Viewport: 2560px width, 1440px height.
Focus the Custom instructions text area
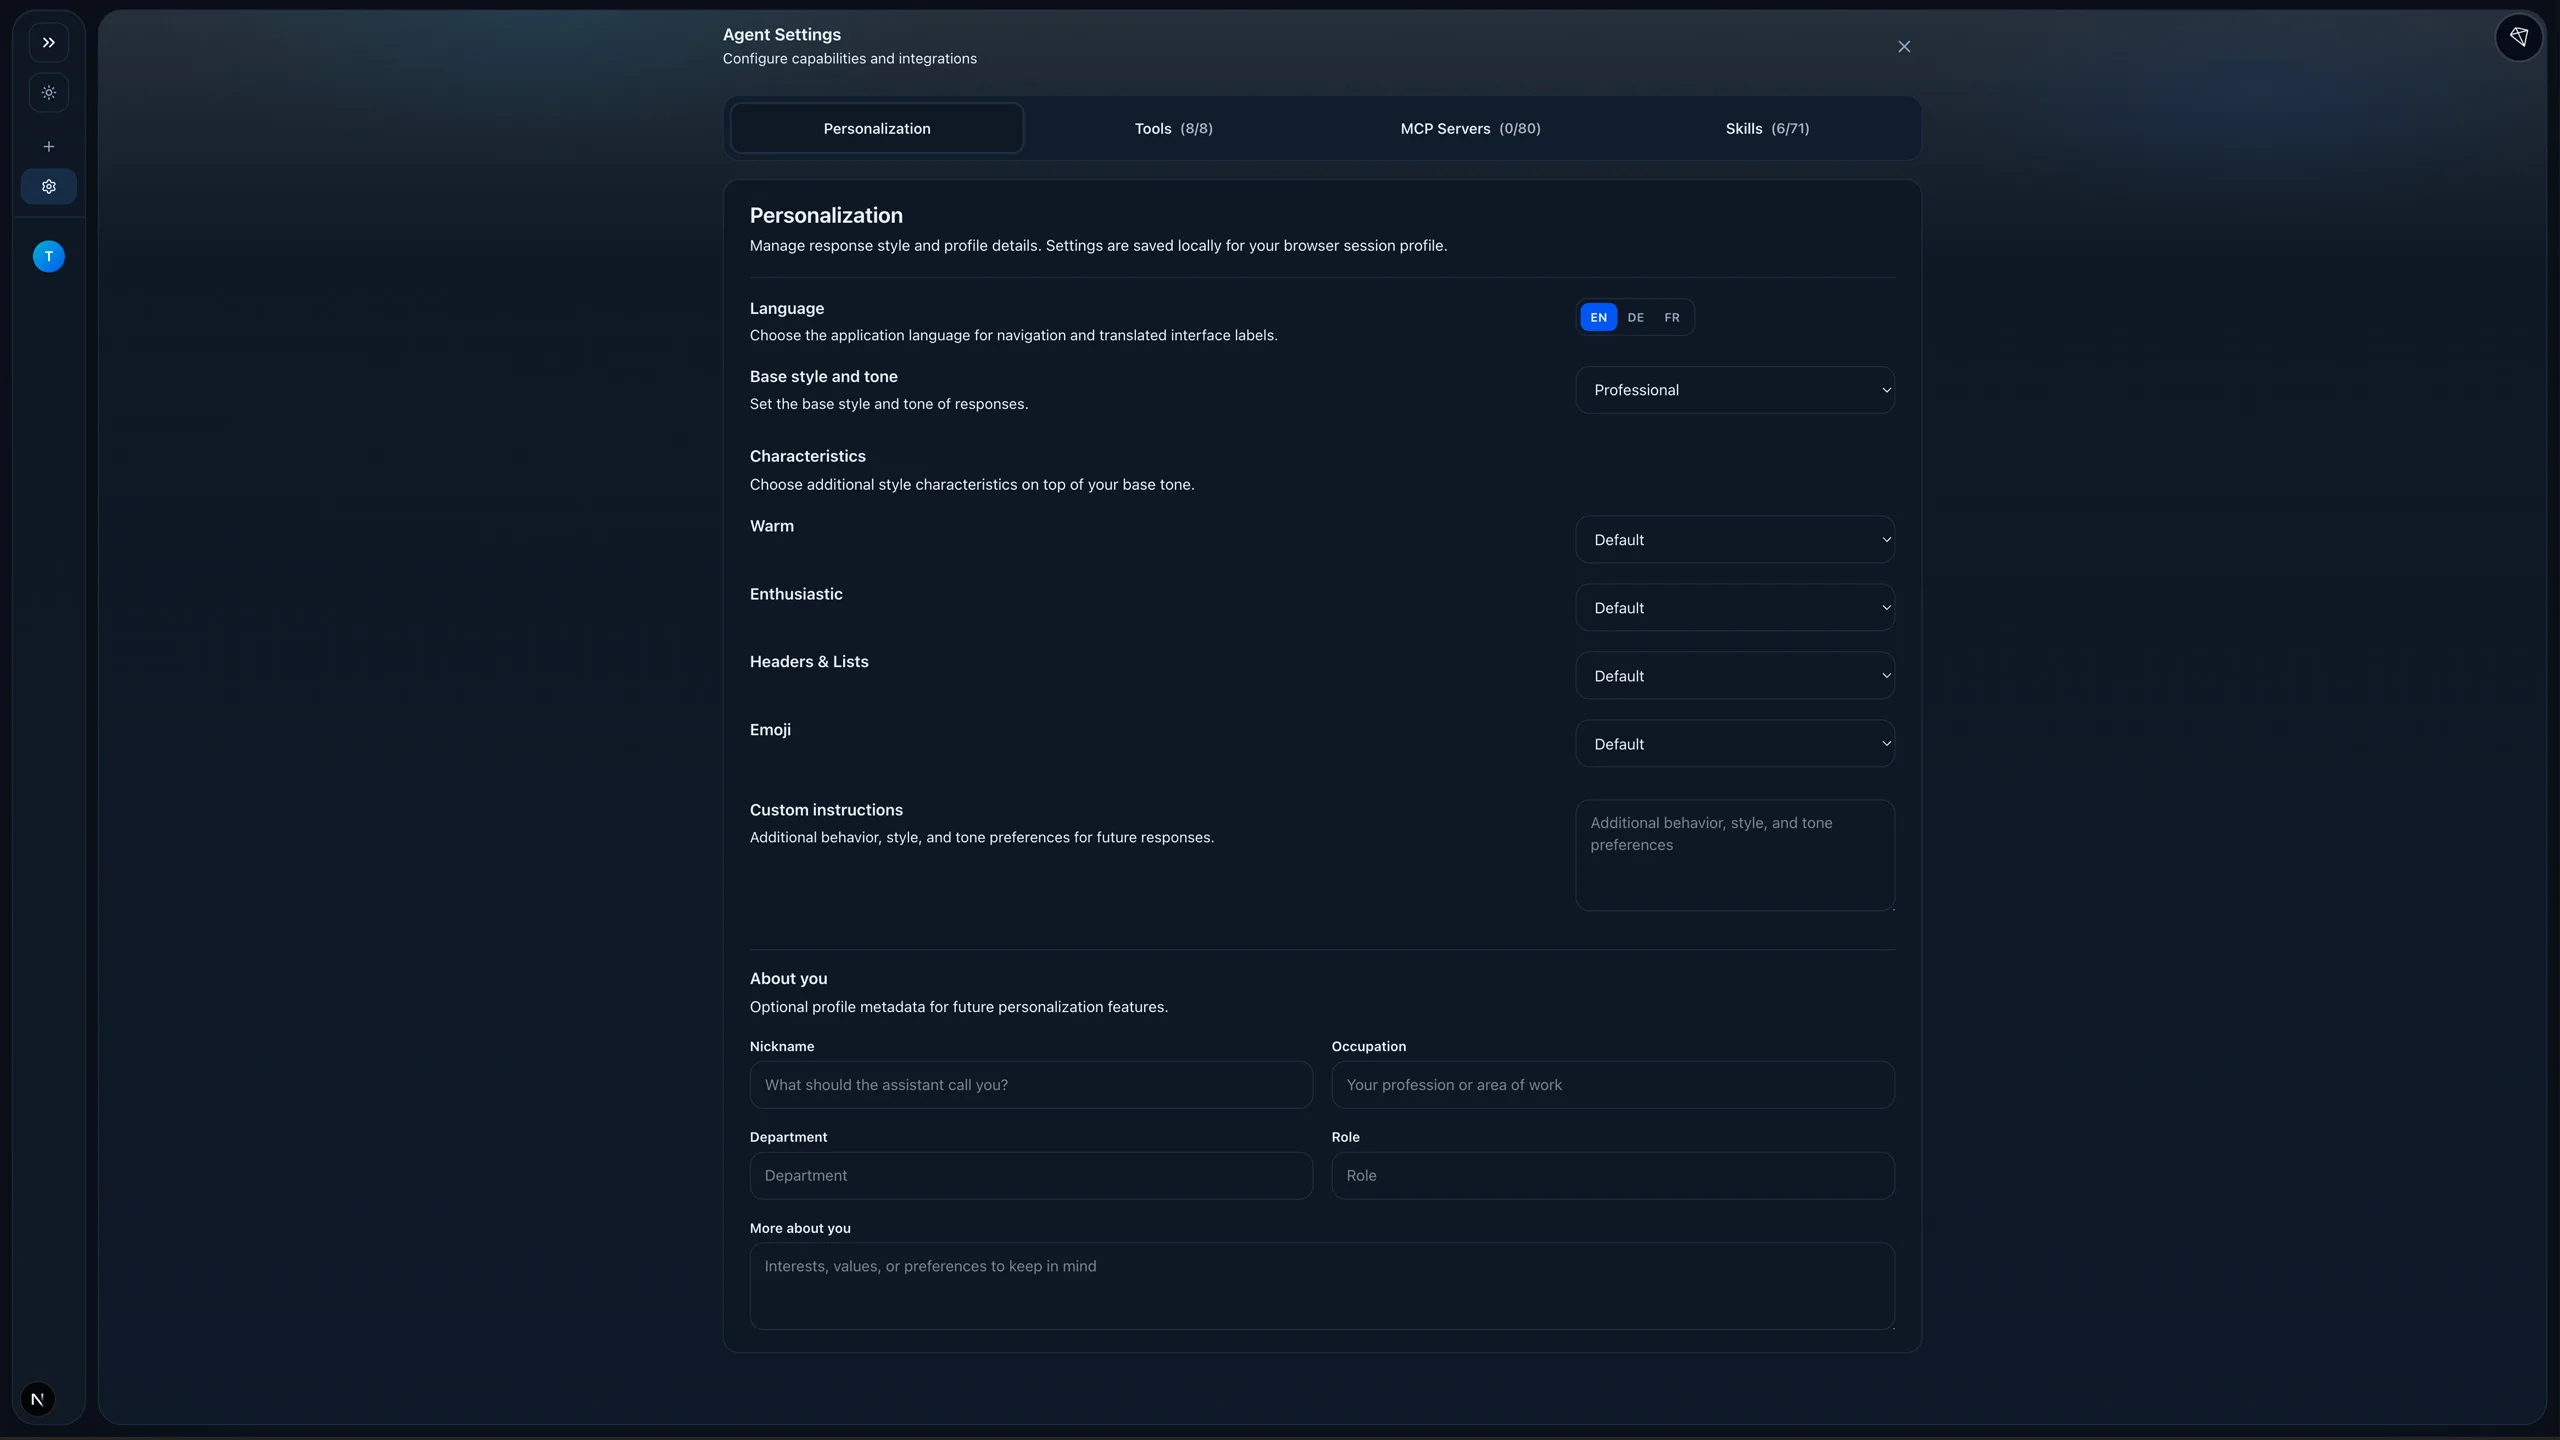(1734, 855)
